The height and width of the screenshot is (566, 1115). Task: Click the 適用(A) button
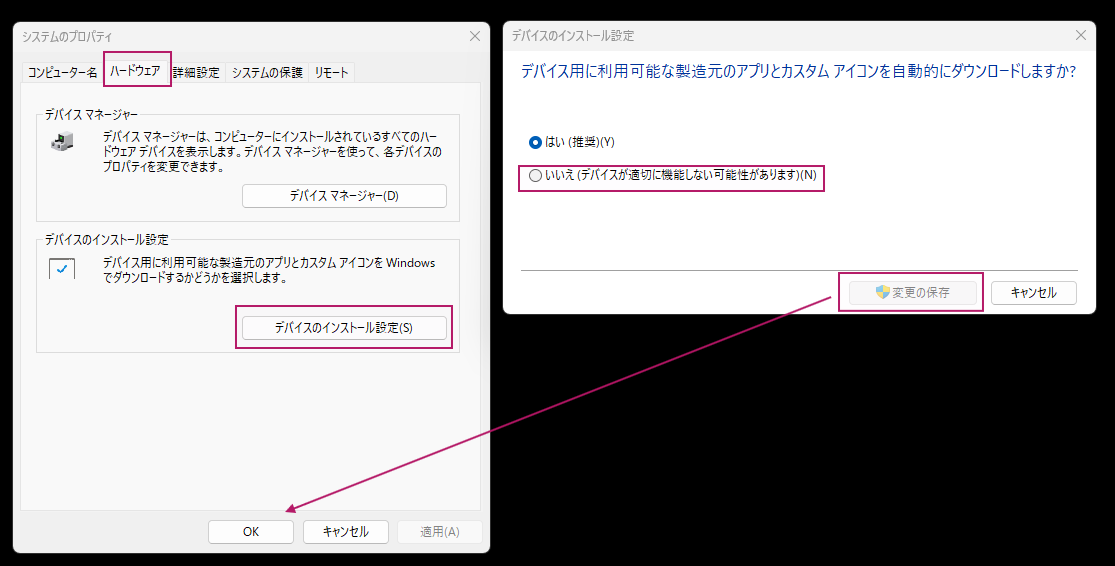[x=440, y=532]
